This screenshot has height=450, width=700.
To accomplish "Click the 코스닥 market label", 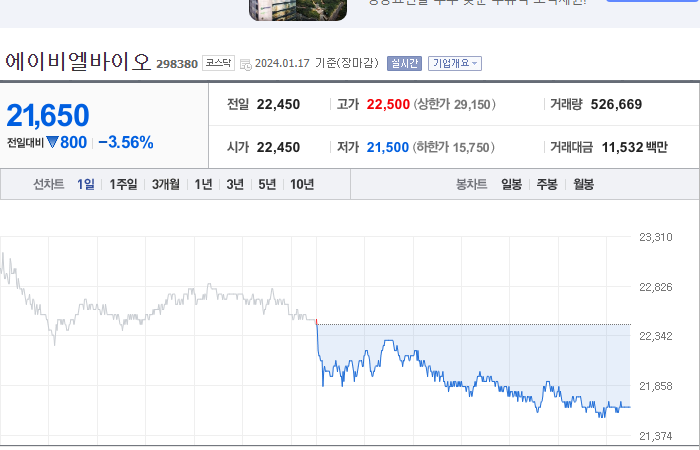I will click(218, 63).
